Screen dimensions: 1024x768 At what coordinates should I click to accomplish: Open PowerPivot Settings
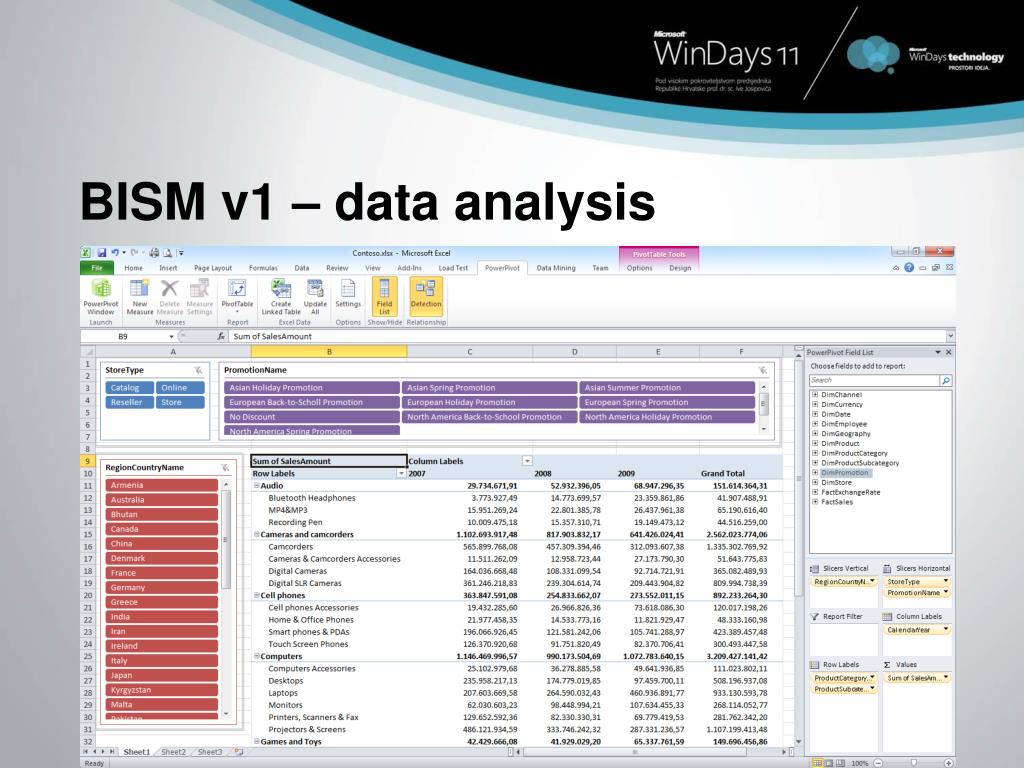[x=348, y=295]
